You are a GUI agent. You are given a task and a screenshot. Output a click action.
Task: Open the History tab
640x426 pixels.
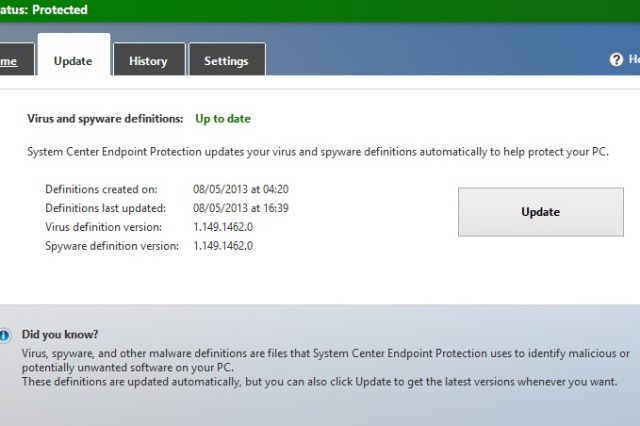coord(148,61)
